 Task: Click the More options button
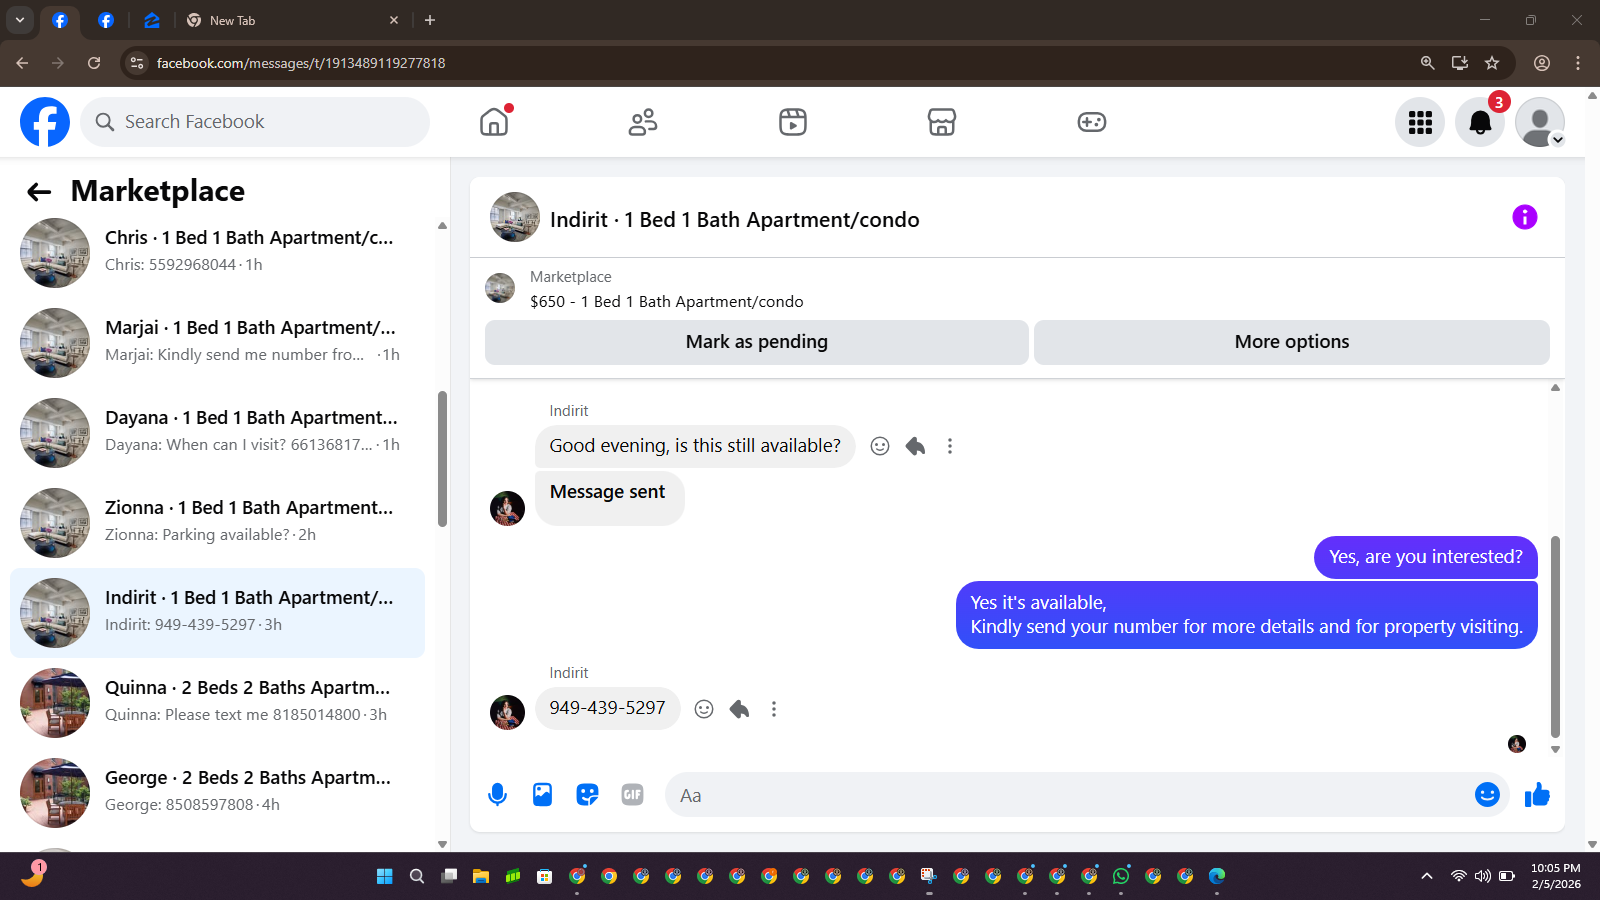pos(1292,342)
